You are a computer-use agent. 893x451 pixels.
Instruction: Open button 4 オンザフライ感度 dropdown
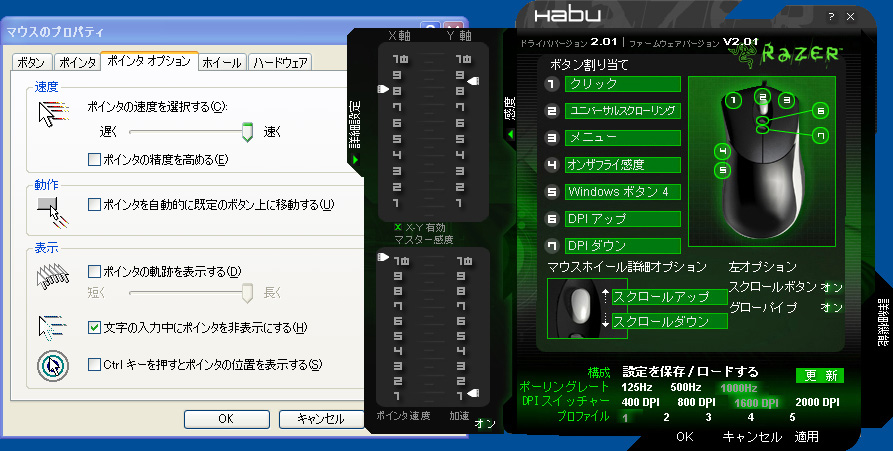(622, 165)
